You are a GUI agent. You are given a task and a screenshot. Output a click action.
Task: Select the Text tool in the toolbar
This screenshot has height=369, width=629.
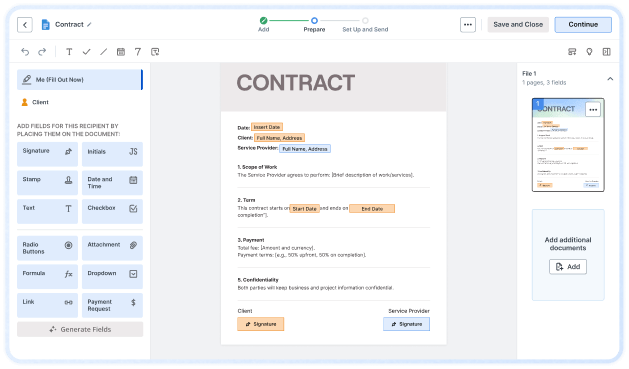[69, 52]
